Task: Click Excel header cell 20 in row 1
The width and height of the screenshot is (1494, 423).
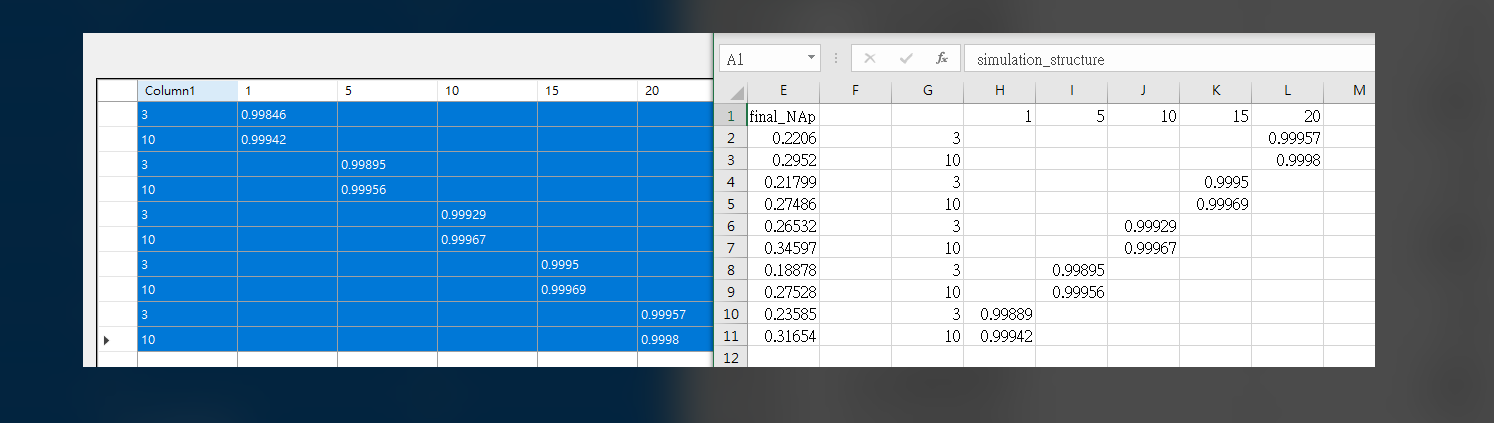Action: tap(1287, 115)
